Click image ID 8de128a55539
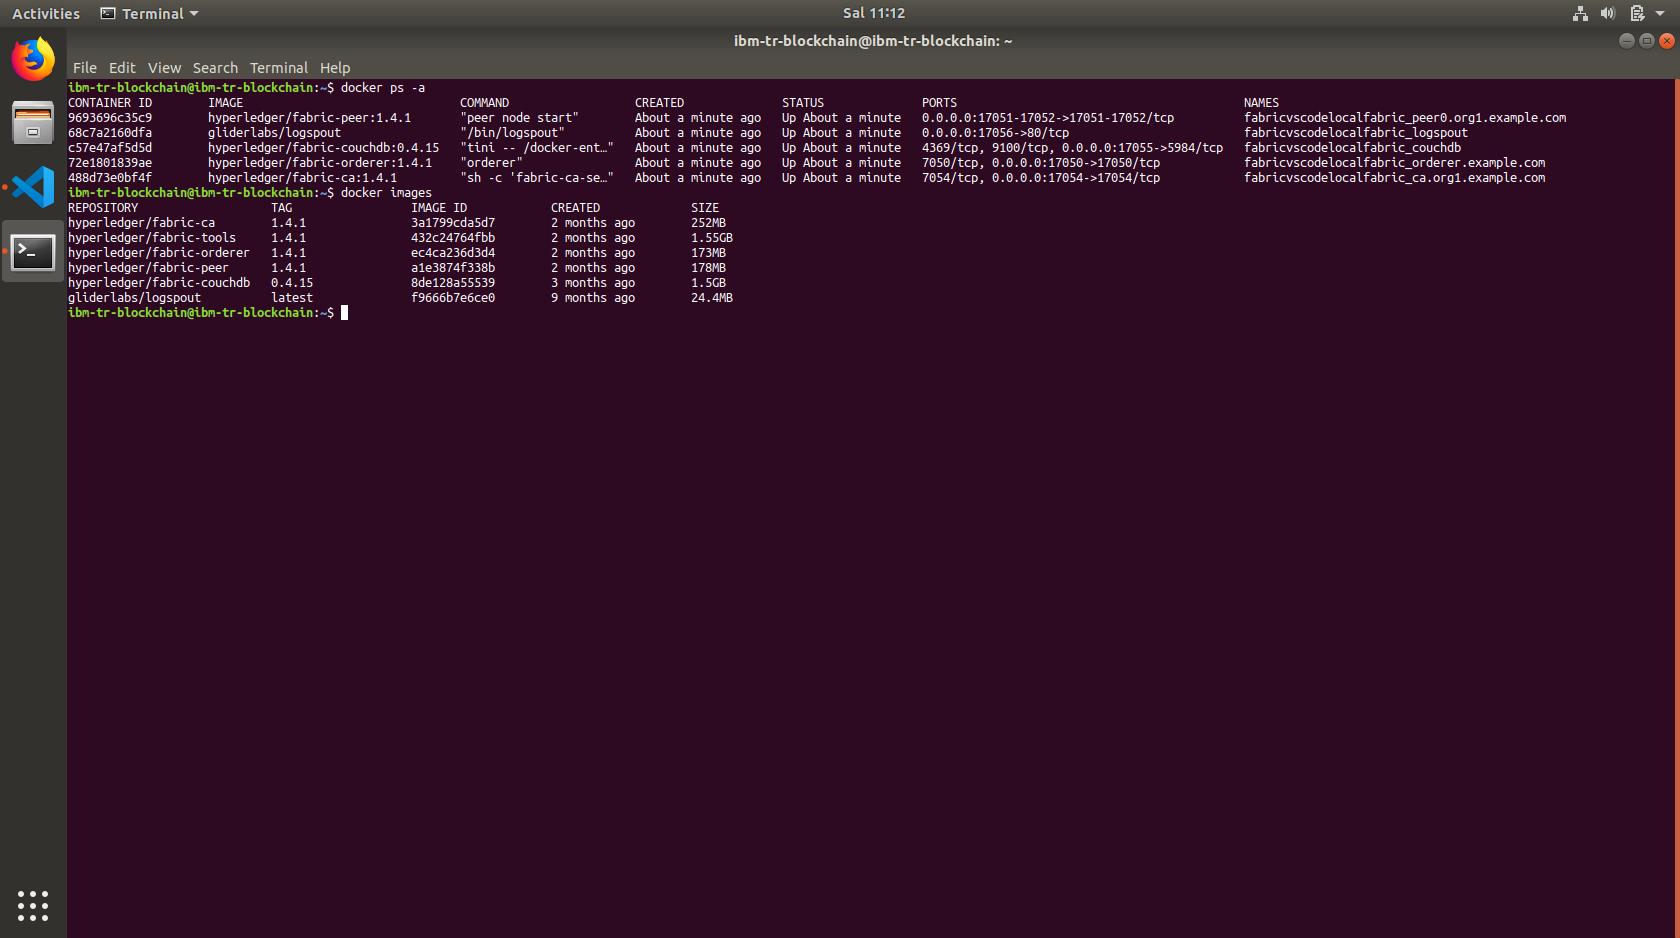Screen dimensions: 1680x938 click(453, 283)
